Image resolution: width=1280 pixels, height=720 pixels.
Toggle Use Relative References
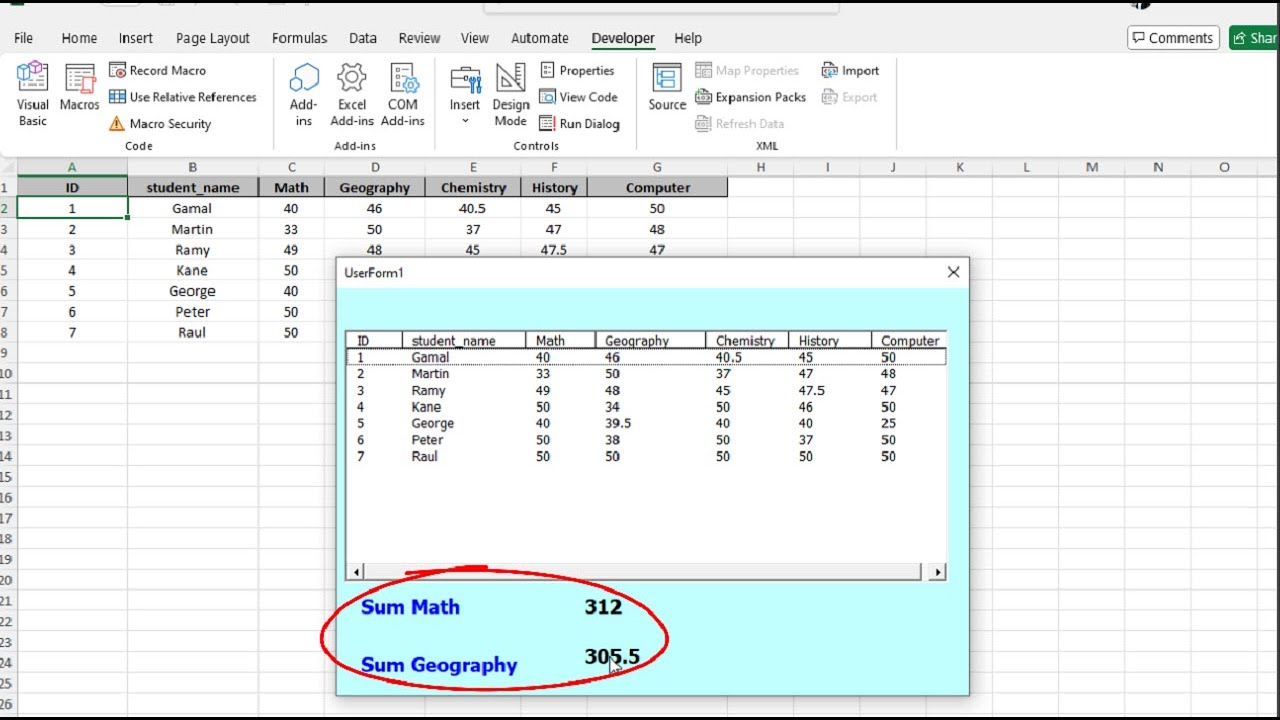pos(182,97)
